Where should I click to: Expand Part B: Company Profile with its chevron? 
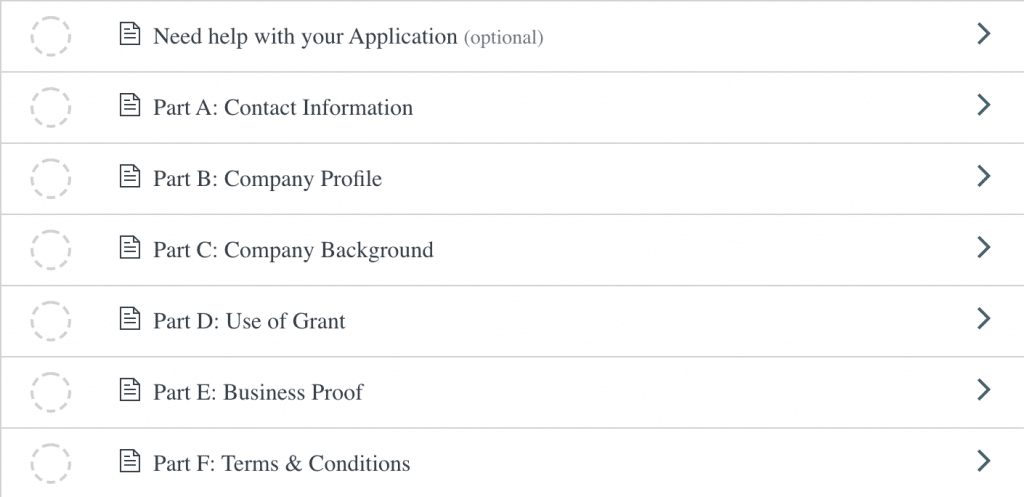click(x=984, y=176)
